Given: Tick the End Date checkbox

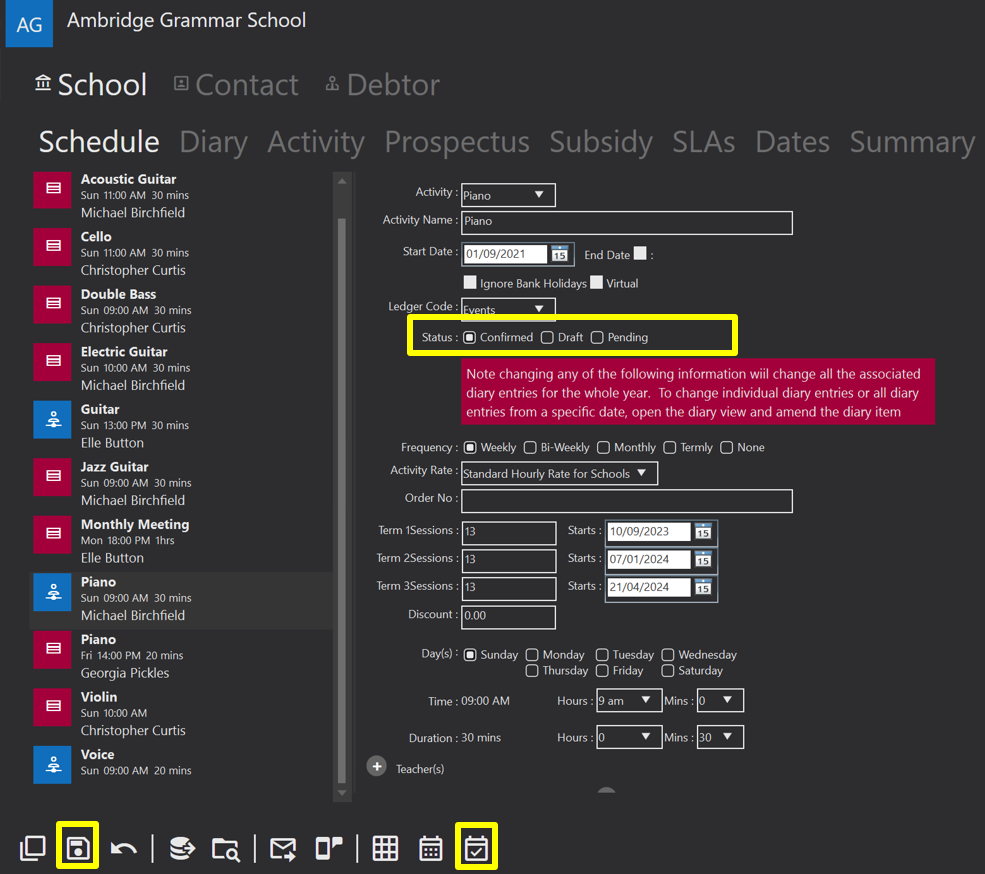Looking at the screenshot, I should 640,253.
